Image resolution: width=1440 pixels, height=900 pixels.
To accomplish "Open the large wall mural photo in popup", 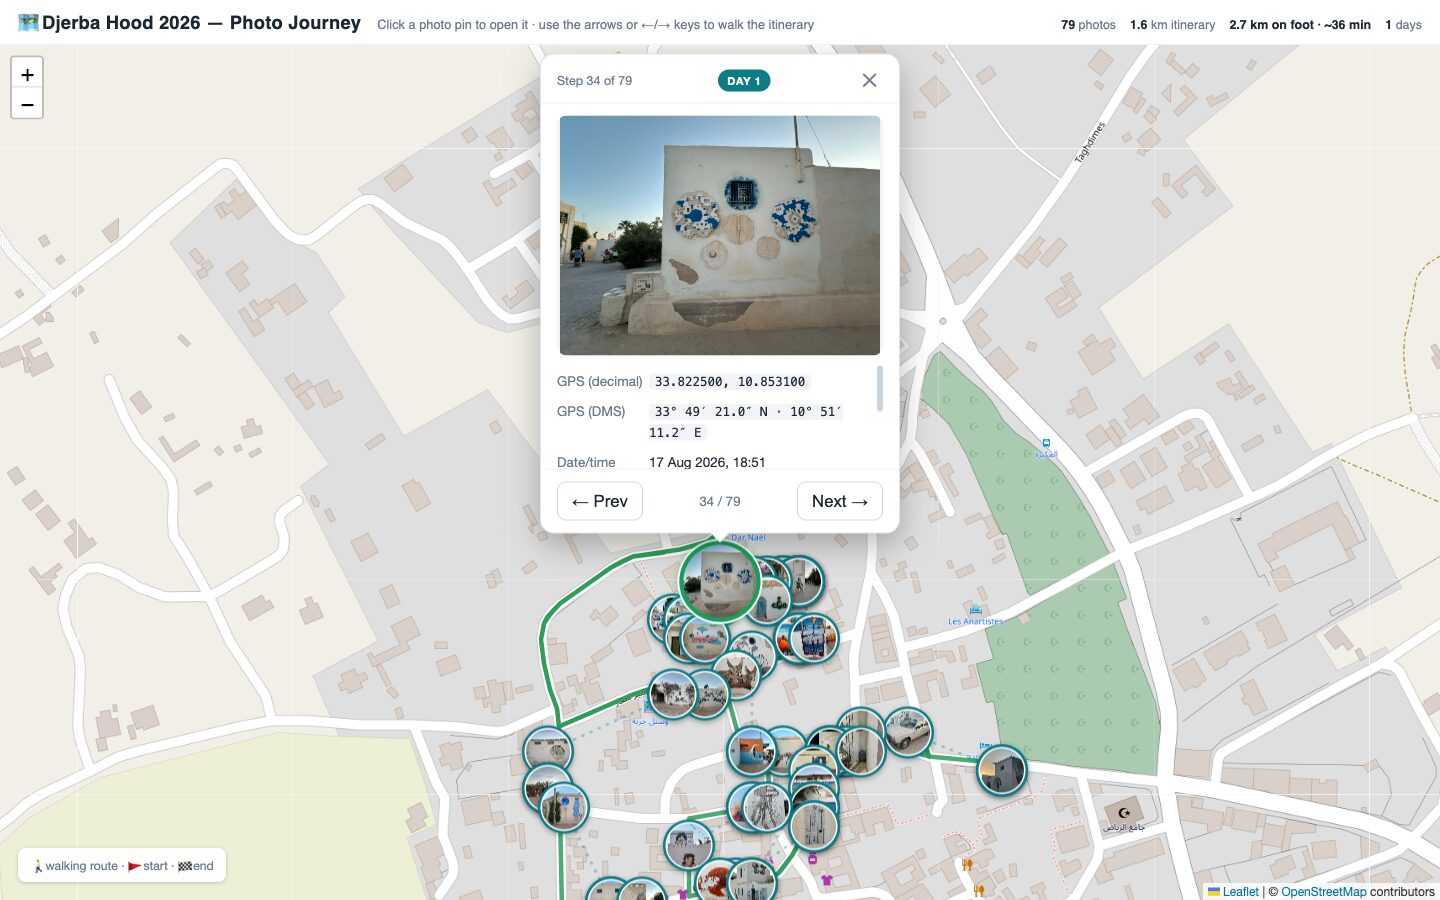I will click(720, 235).
